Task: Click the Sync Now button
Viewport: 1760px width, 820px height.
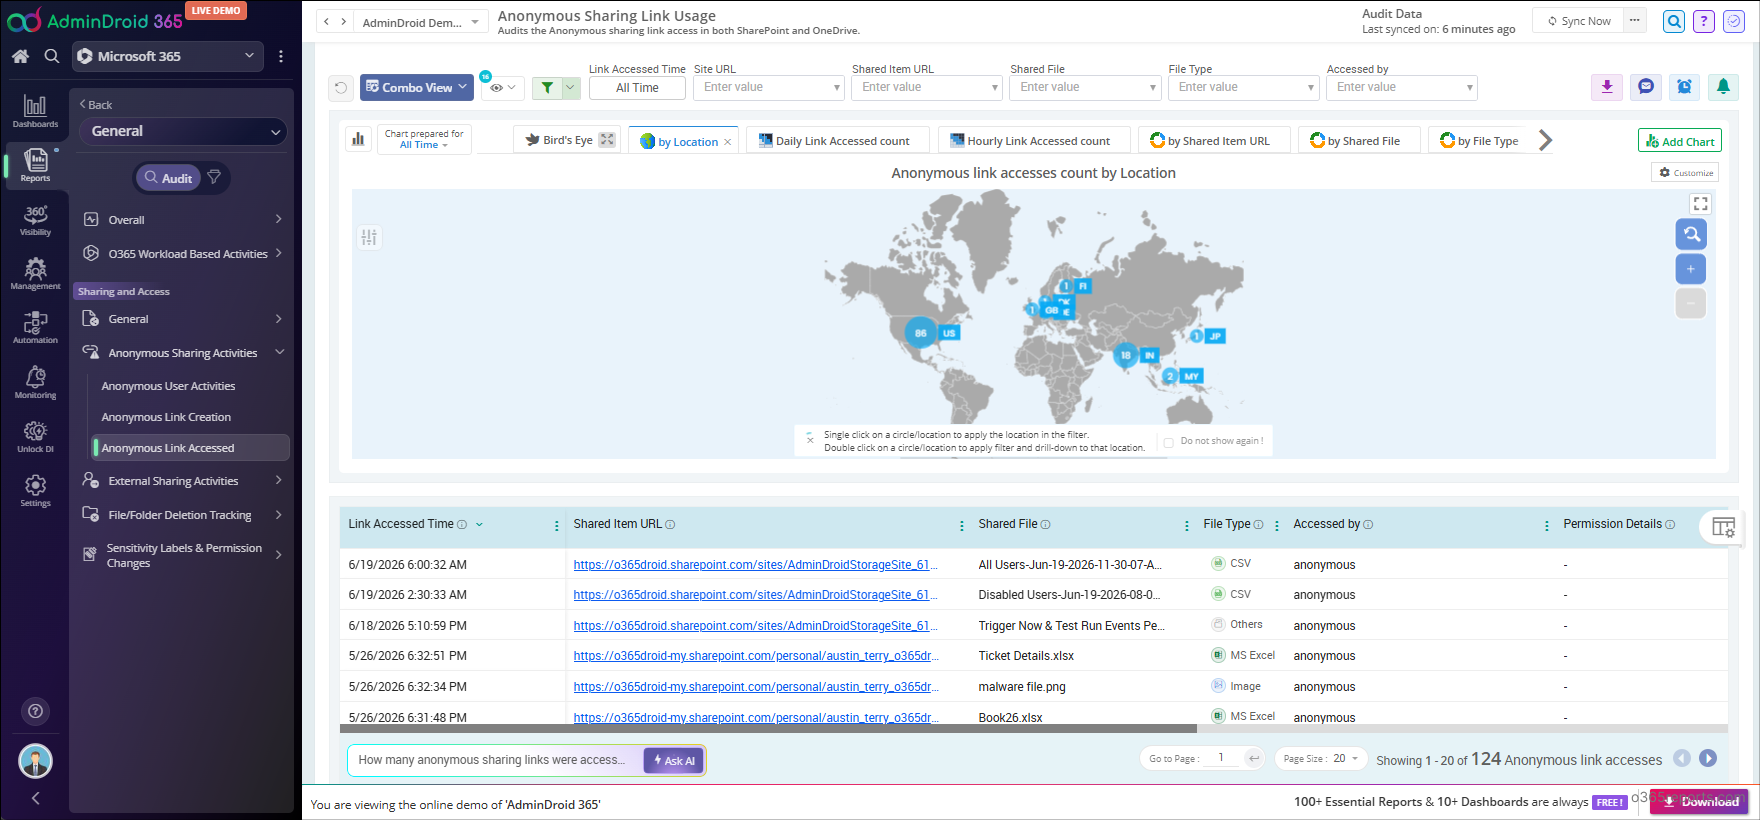Action: (1579, 21)
